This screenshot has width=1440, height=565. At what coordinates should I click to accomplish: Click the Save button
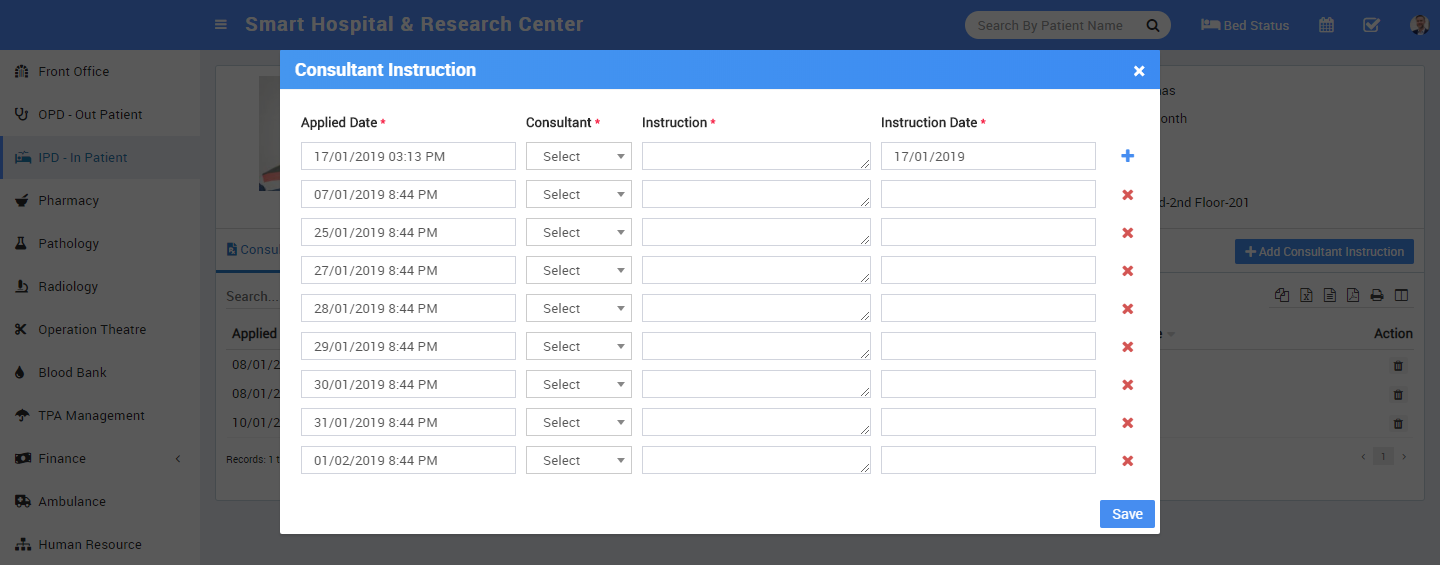click(1127, 514)
